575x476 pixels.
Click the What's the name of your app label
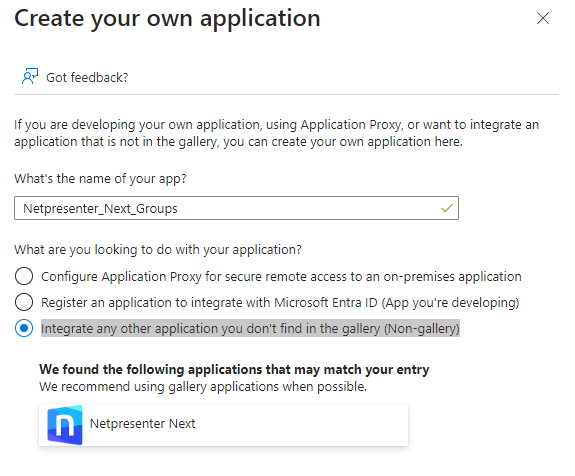pos(100,179)
